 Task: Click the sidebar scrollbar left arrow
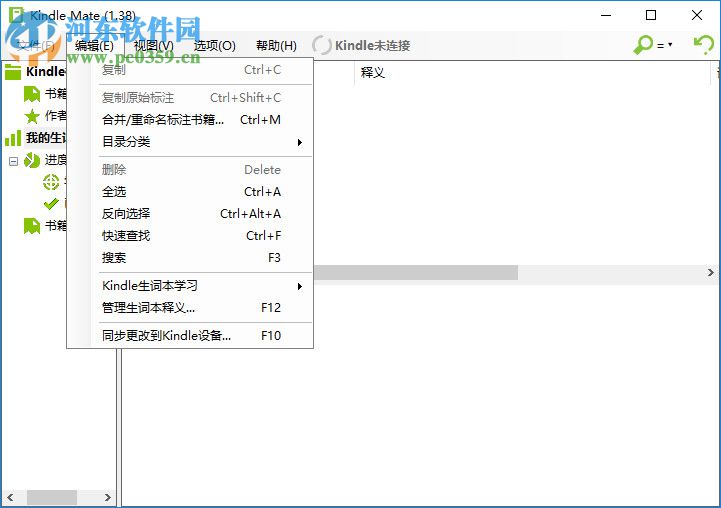click(10, 497)
